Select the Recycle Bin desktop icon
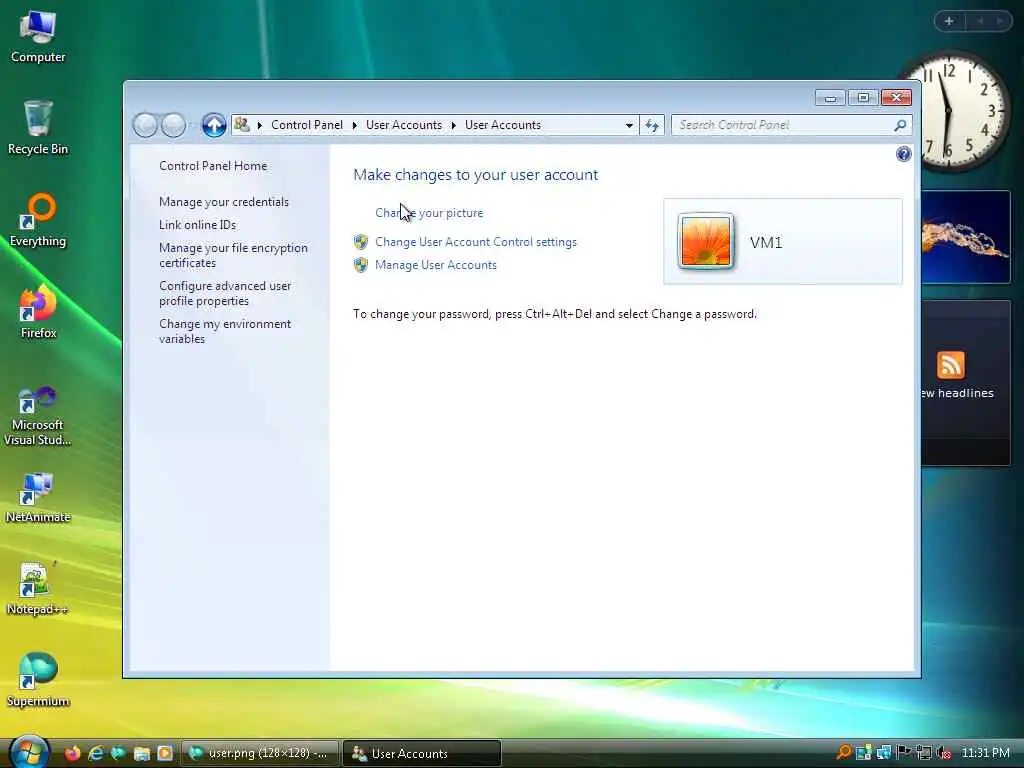Screen dimensions: 1024x768 [38, 128]
